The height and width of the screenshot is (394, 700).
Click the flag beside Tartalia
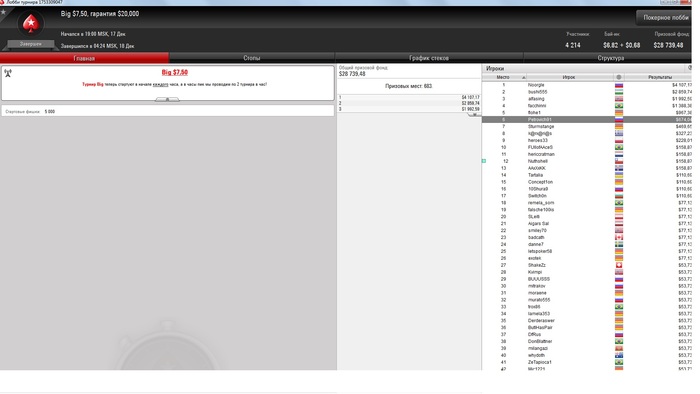619,175
